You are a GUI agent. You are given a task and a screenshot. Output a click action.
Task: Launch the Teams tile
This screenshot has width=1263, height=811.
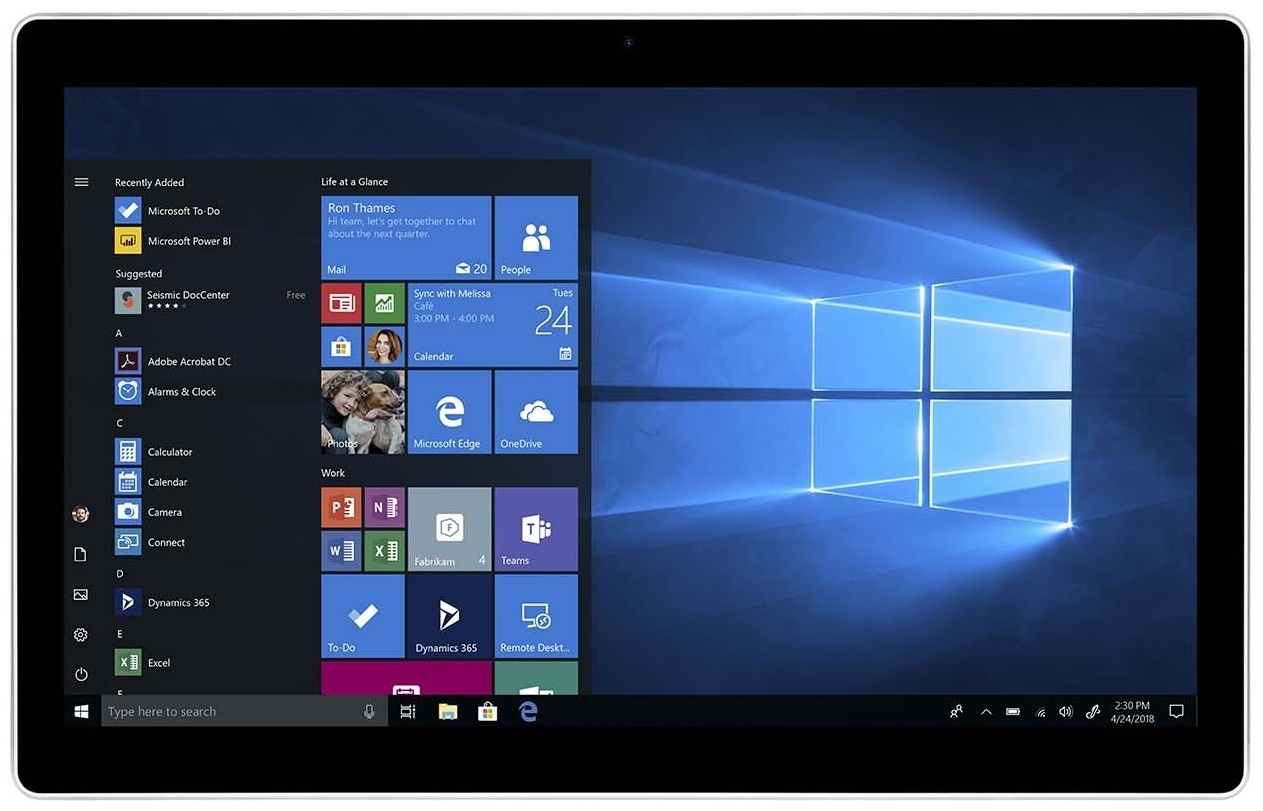pos(536,529)
